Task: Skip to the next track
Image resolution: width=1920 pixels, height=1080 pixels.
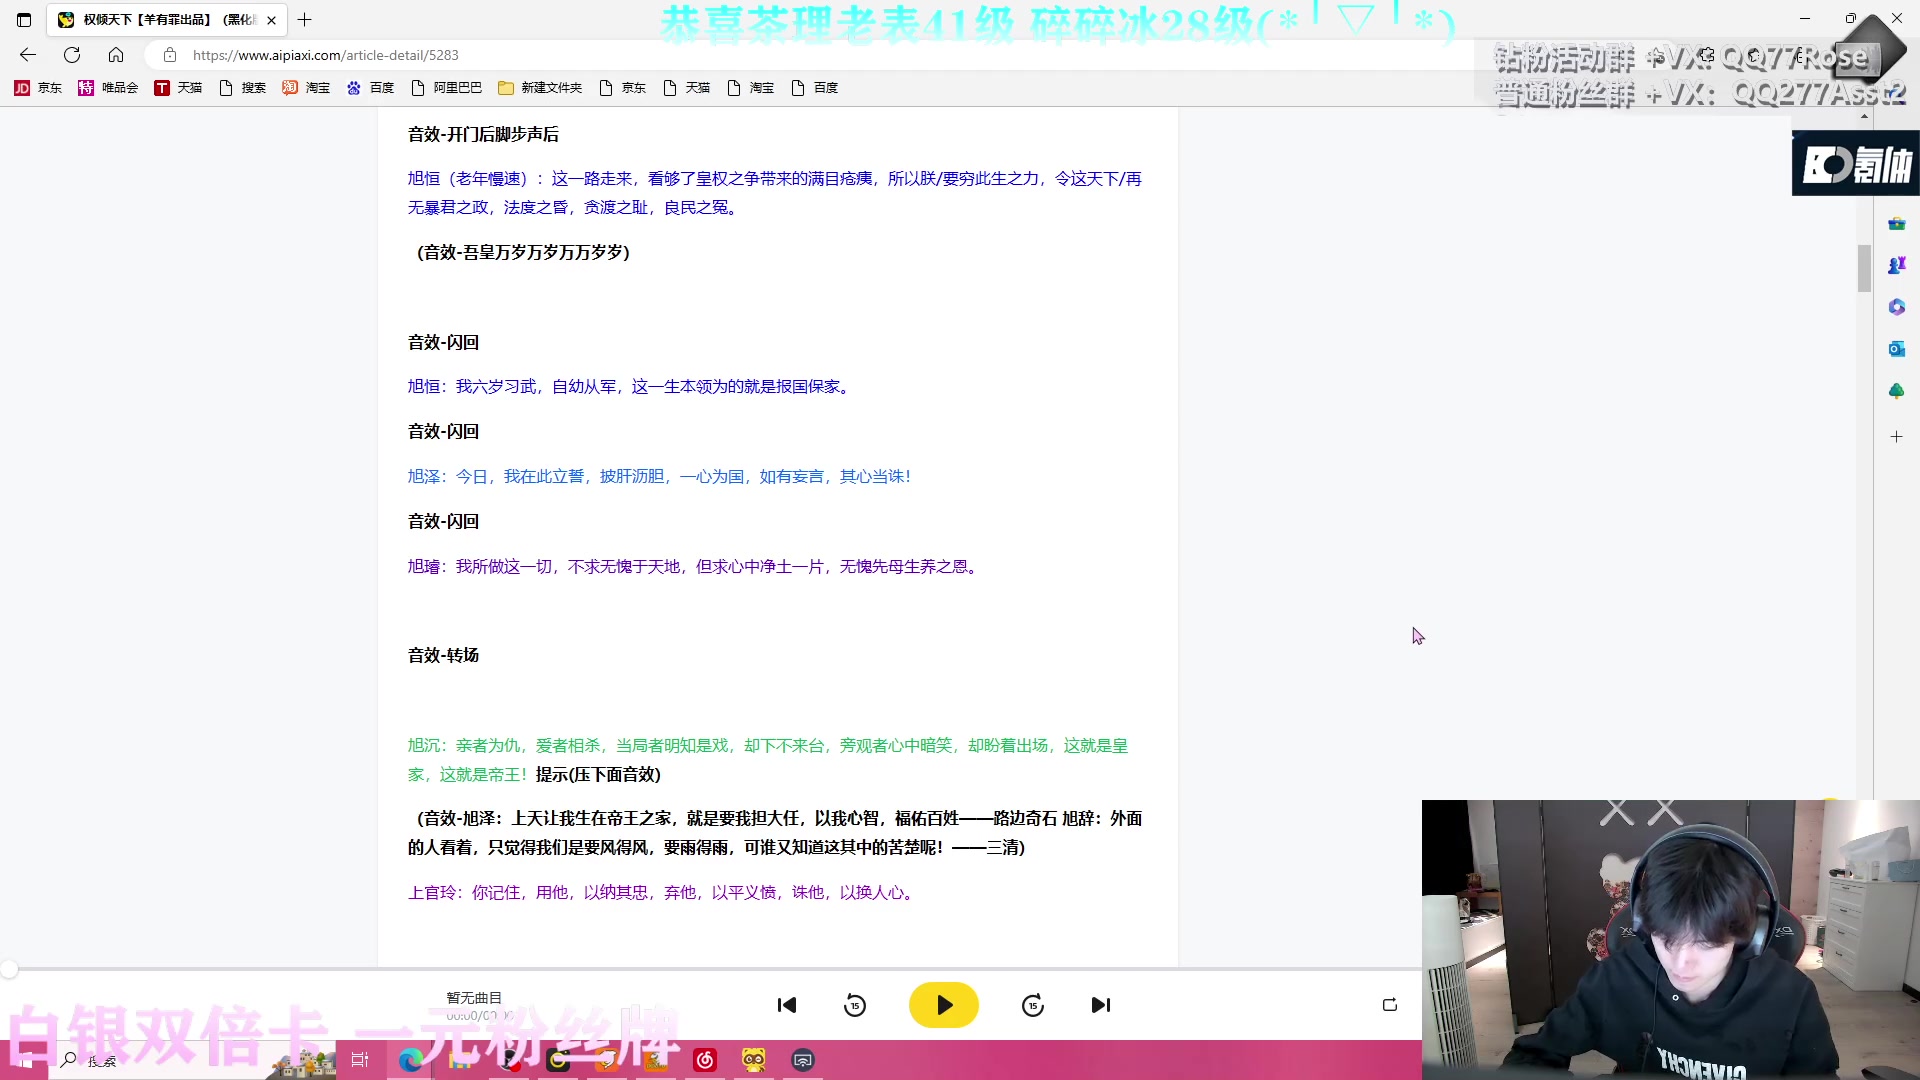Action: pos(1101,1005)
